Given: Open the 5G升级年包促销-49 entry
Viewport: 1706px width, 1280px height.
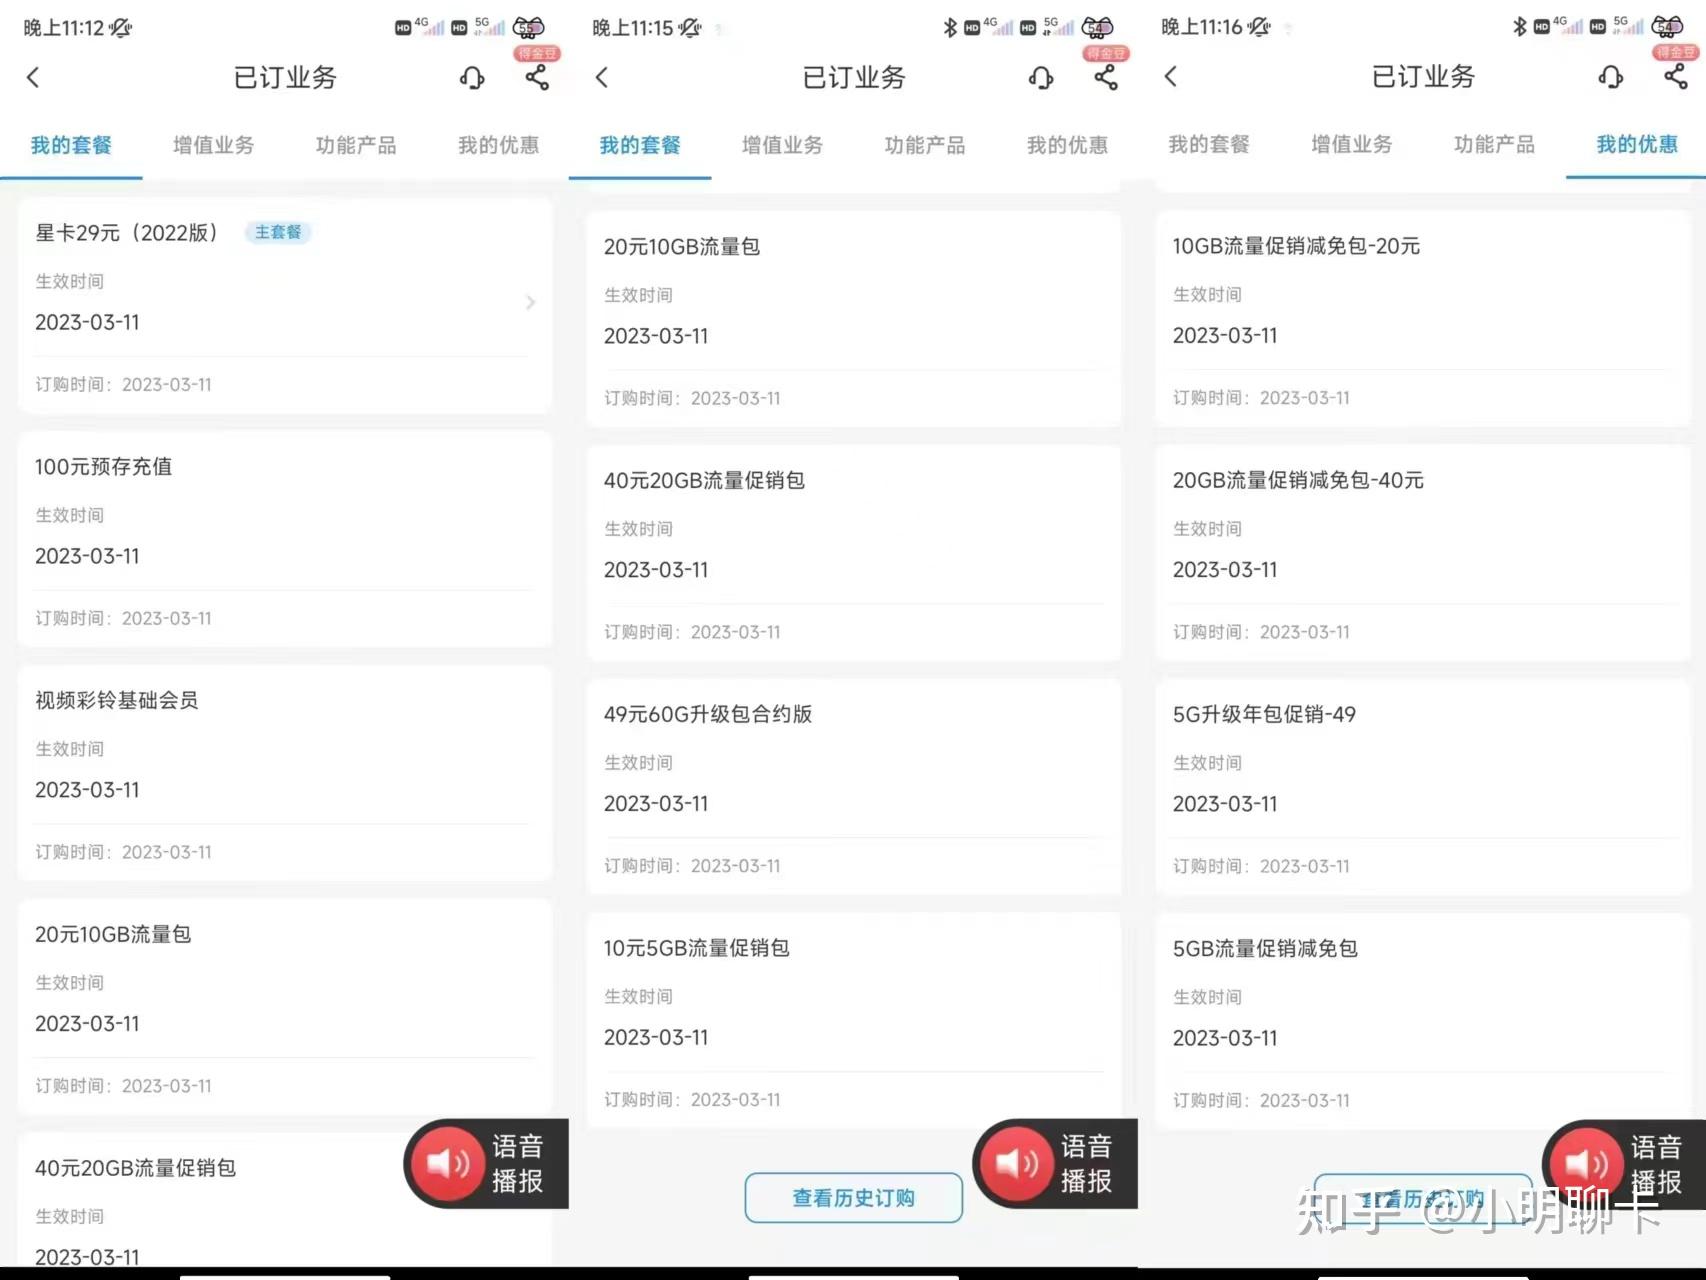Looking at the screenshot, I should (x=1423, y=787).
